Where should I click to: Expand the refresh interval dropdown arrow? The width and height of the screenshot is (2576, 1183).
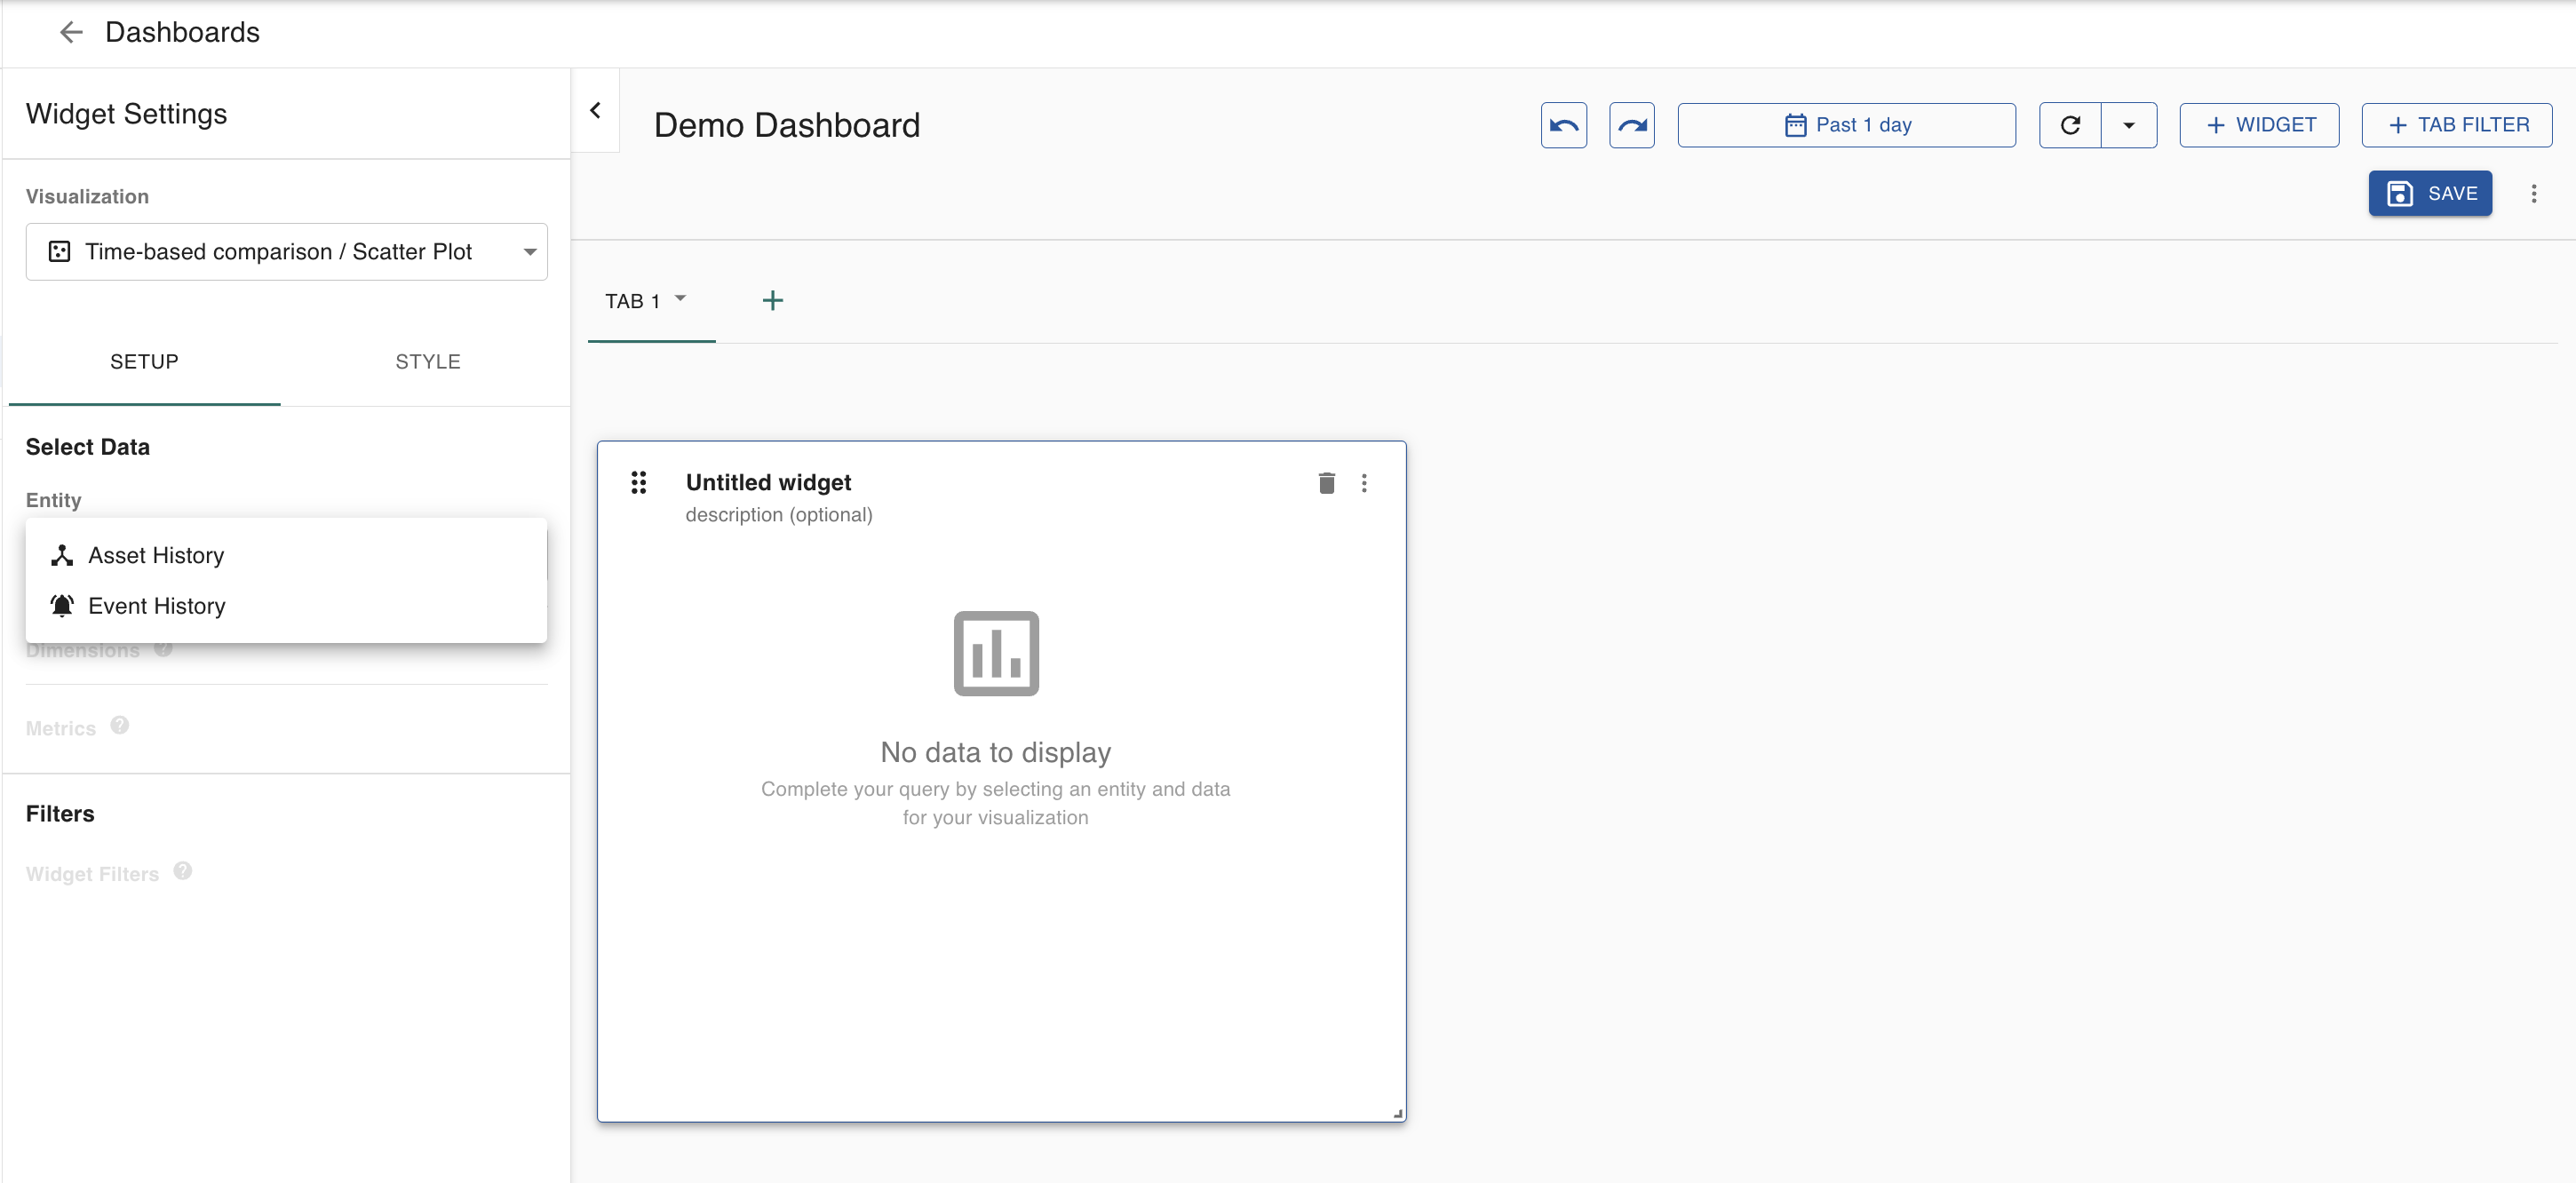pyautogui.click(x=2128, y=125)
